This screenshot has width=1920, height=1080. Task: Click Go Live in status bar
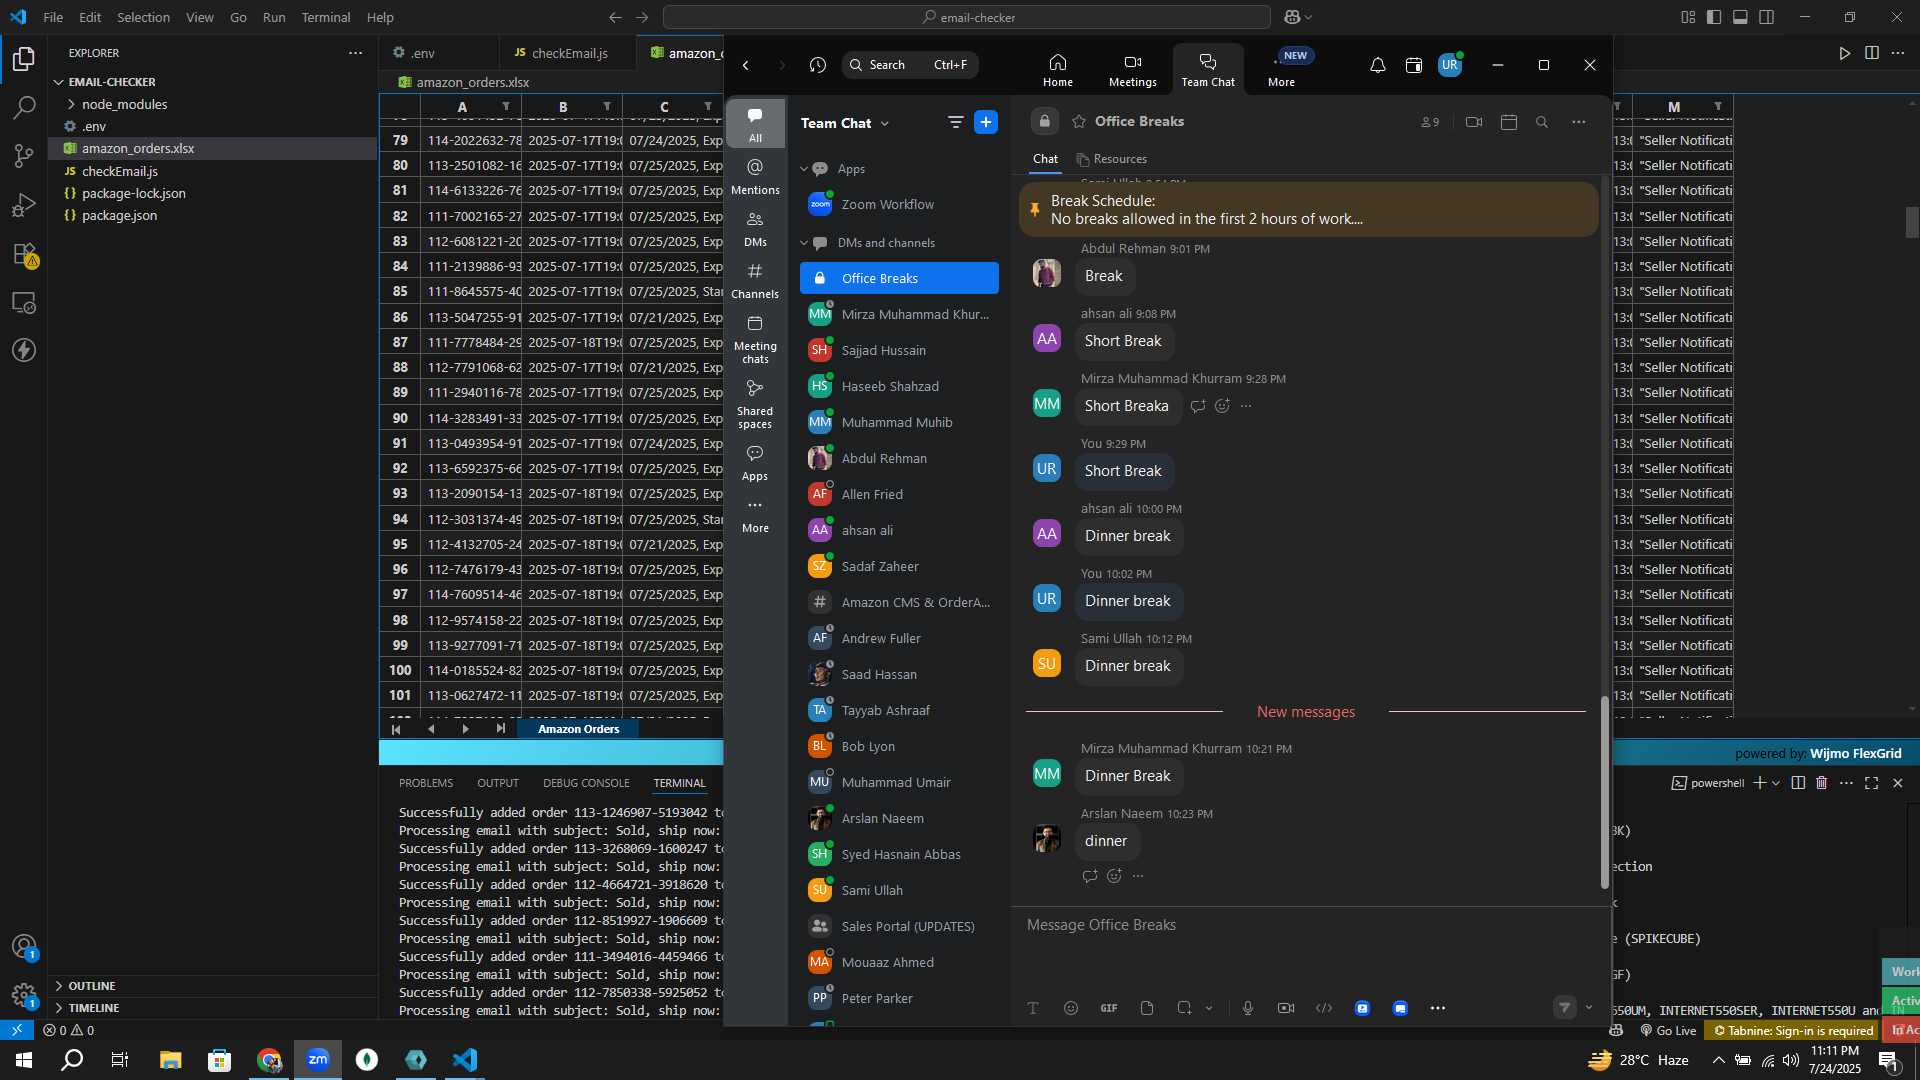click(1668, 1030)
